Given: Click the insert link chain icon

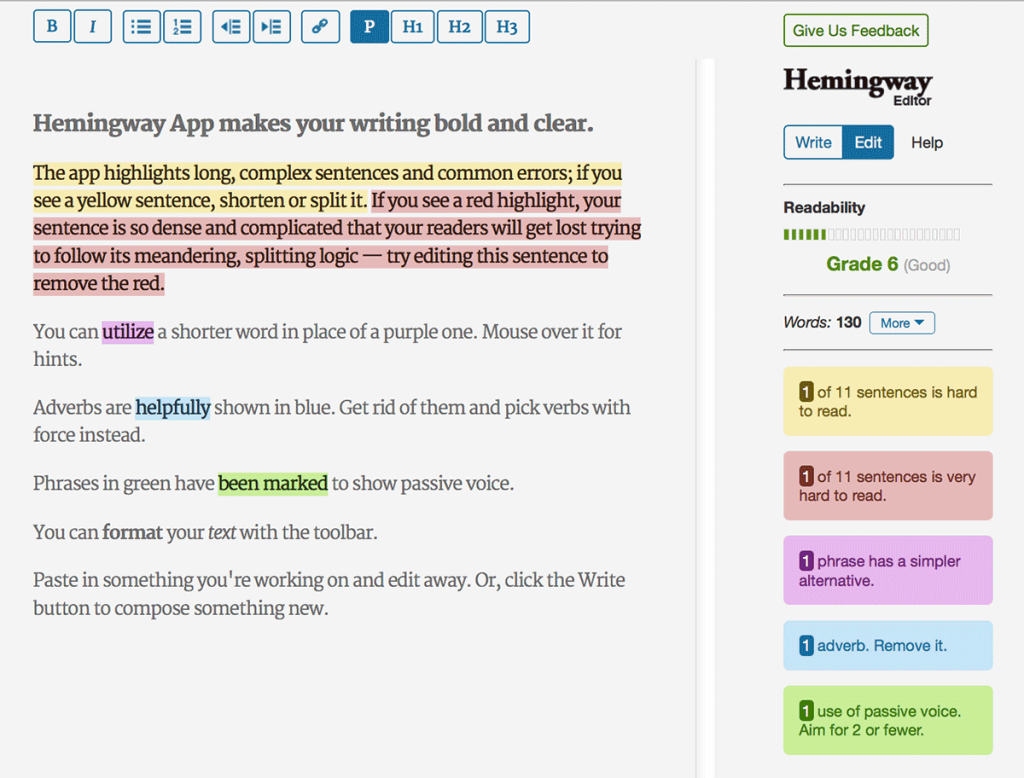Looking at the screenshot, I should point(320,27).
